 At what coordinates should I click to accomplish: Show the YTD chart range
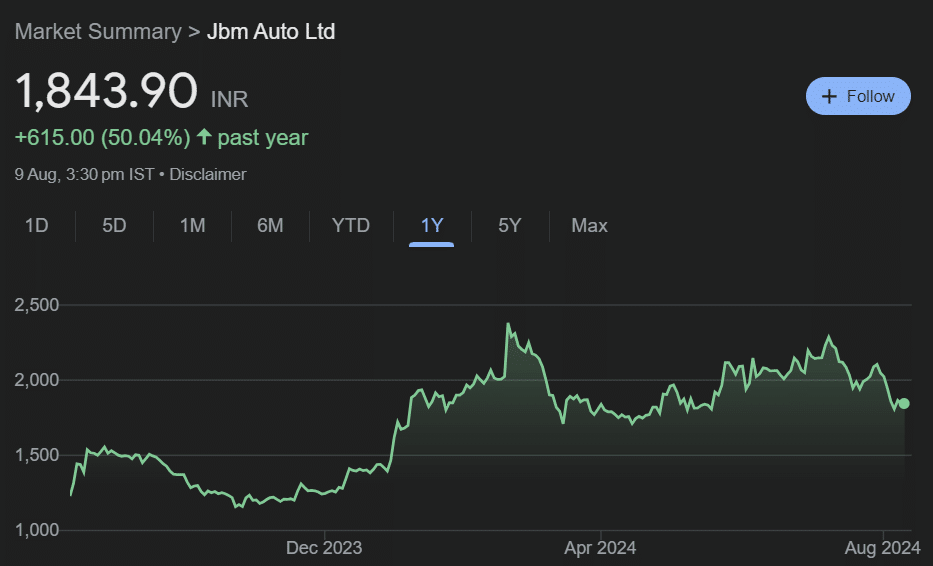[351, 226]
